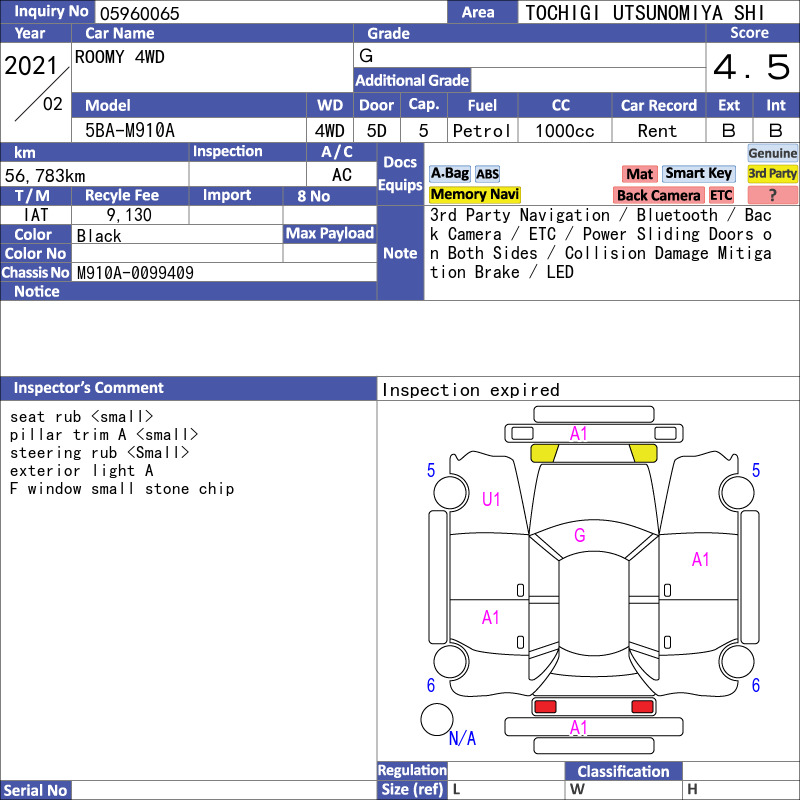Click the A-Bag equipment badge

point(449,173)
